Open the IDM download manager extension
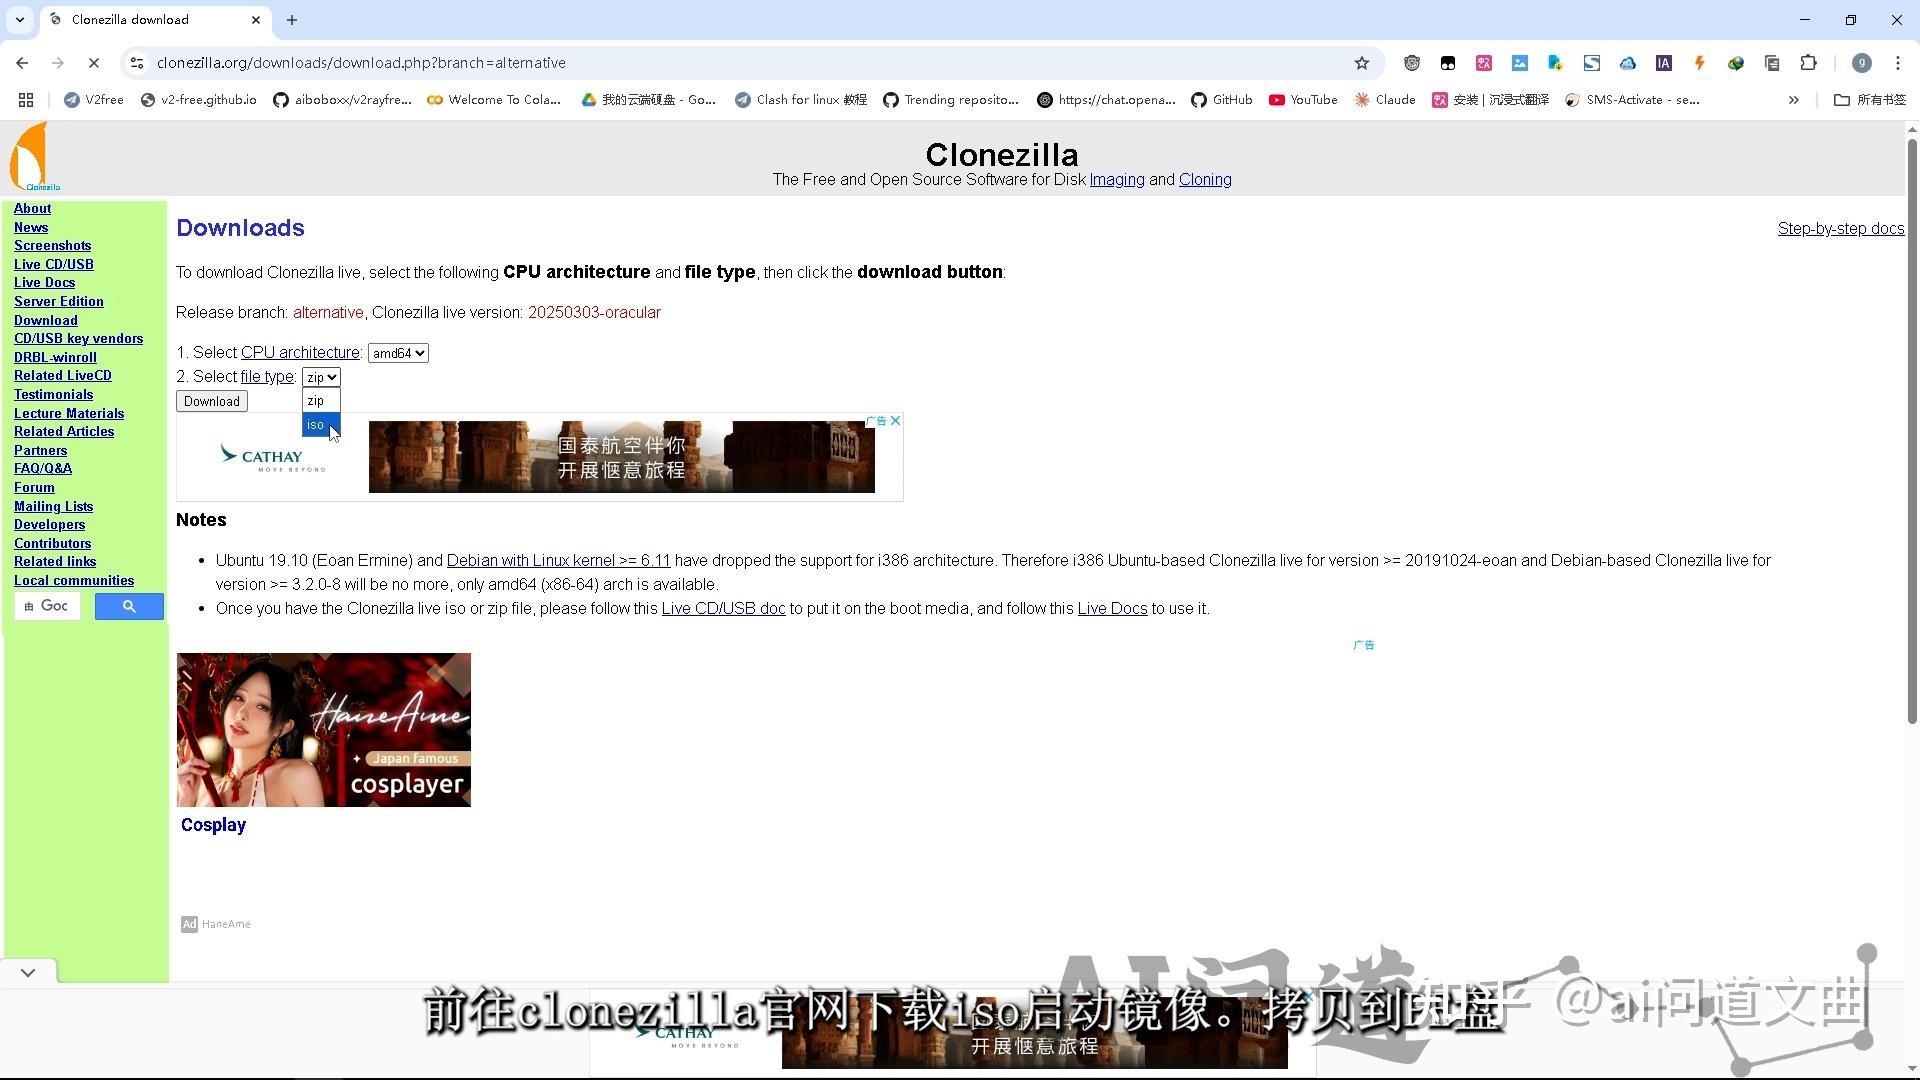This screenshot has width=1920, height=1080. coord(1736,62)
